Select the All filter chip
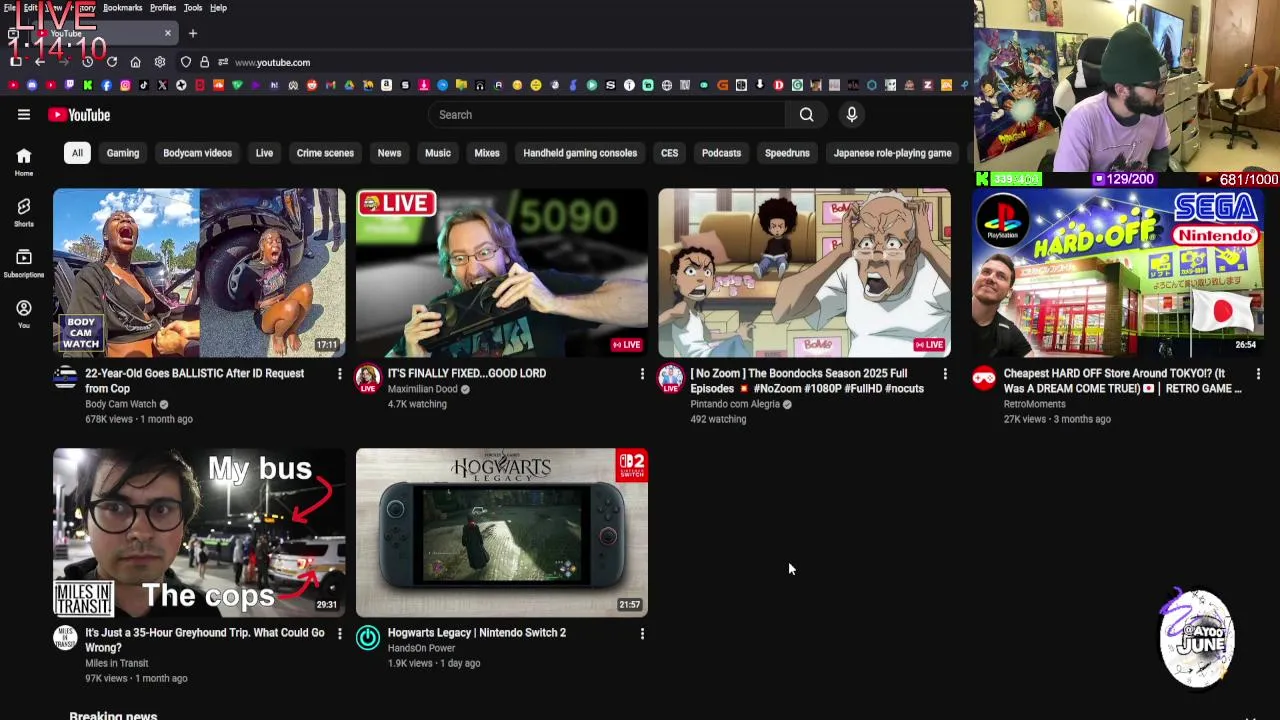Image resolution: width=1280 pixels, height=720 pixels. click(x=77, y=153)
